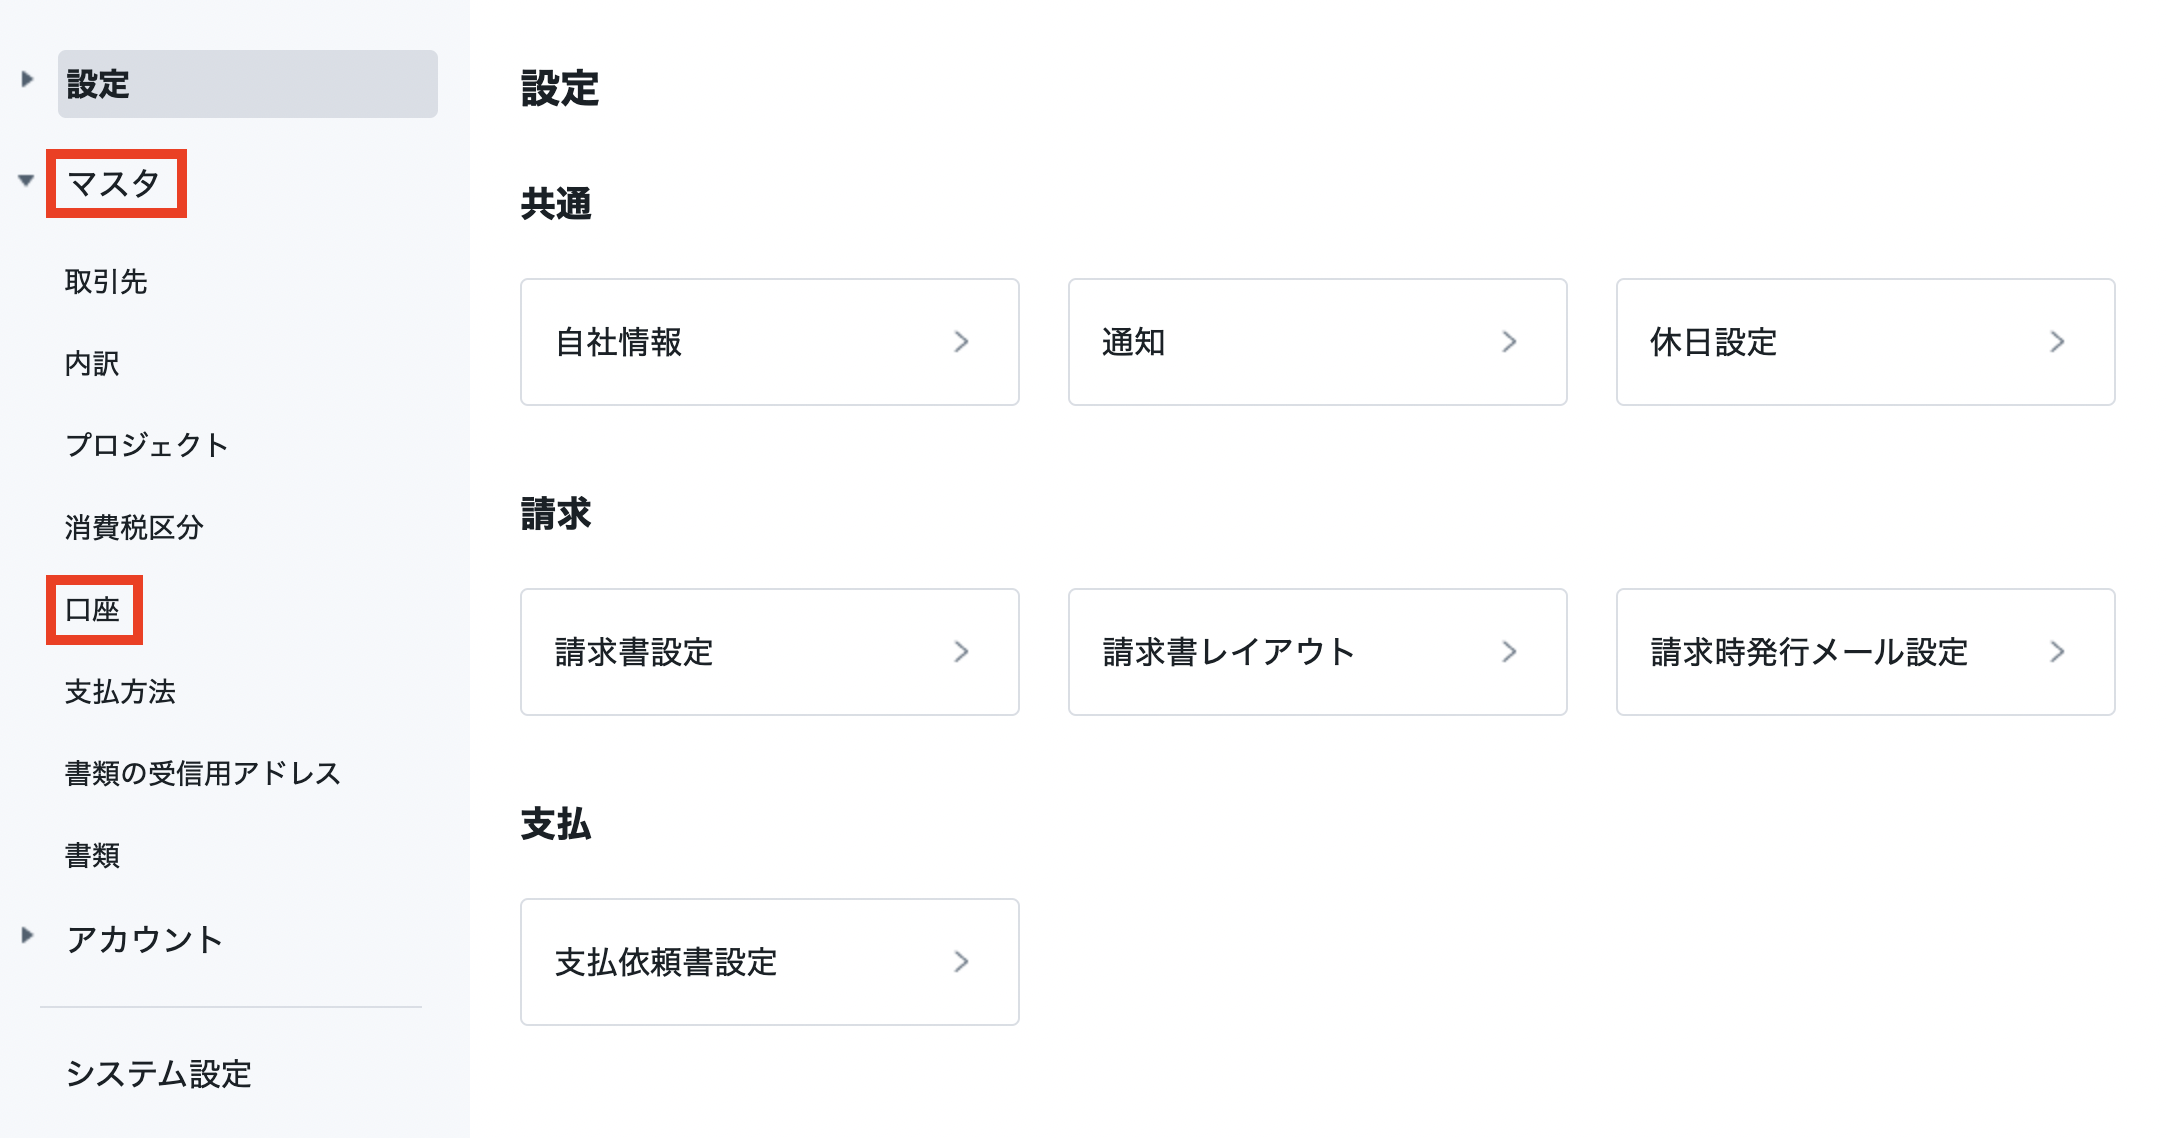Click システム設定 at sidebar bottom

tap(158, 1074)
